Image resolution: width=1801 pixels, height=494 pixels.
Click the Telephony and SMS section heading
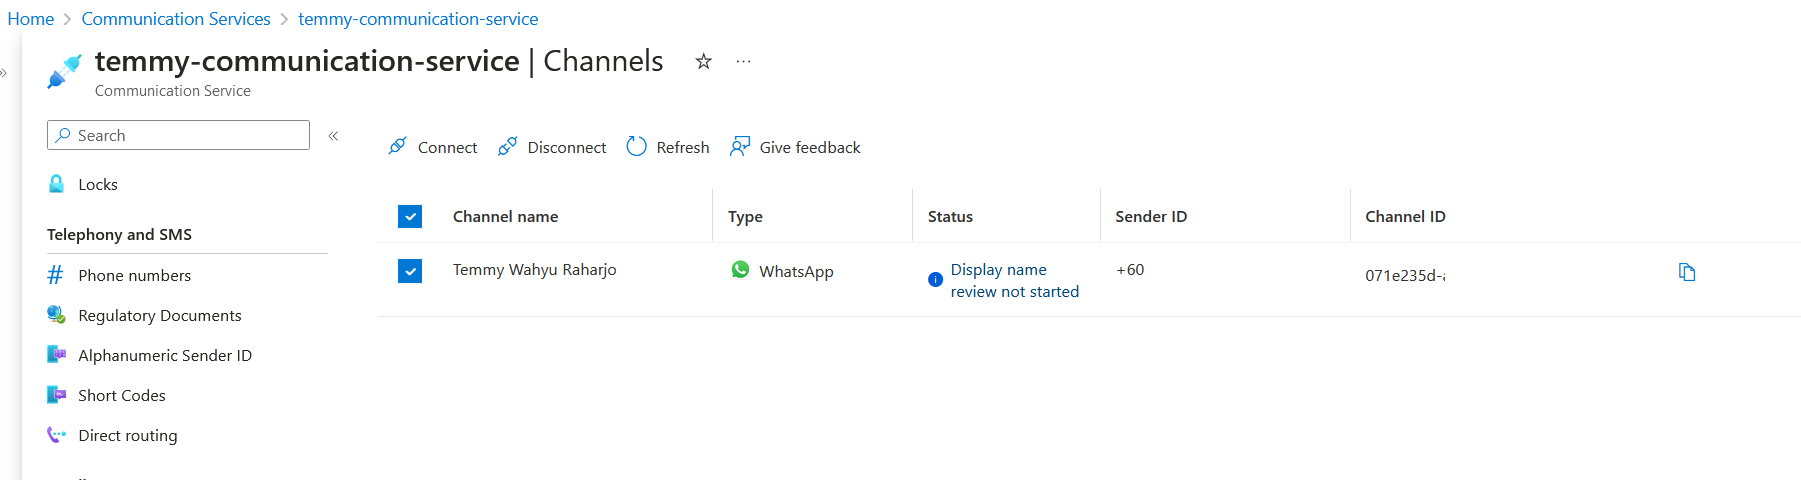coord(119,234)
